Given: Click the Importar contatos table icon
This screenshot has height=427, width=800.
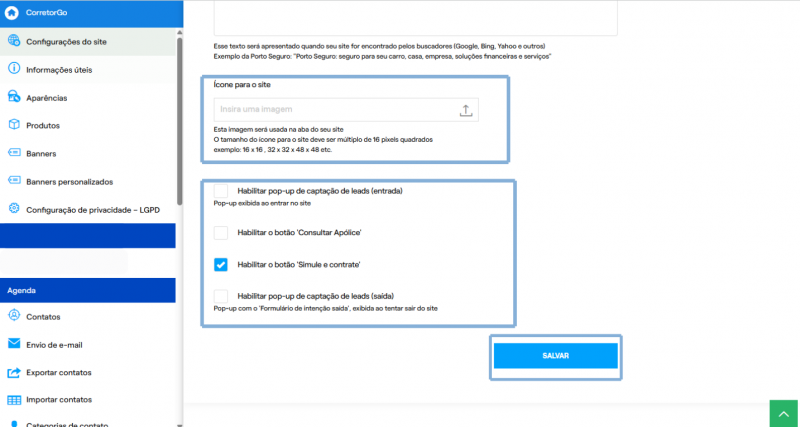Looking at the screenshot, I should pos(14,400).
